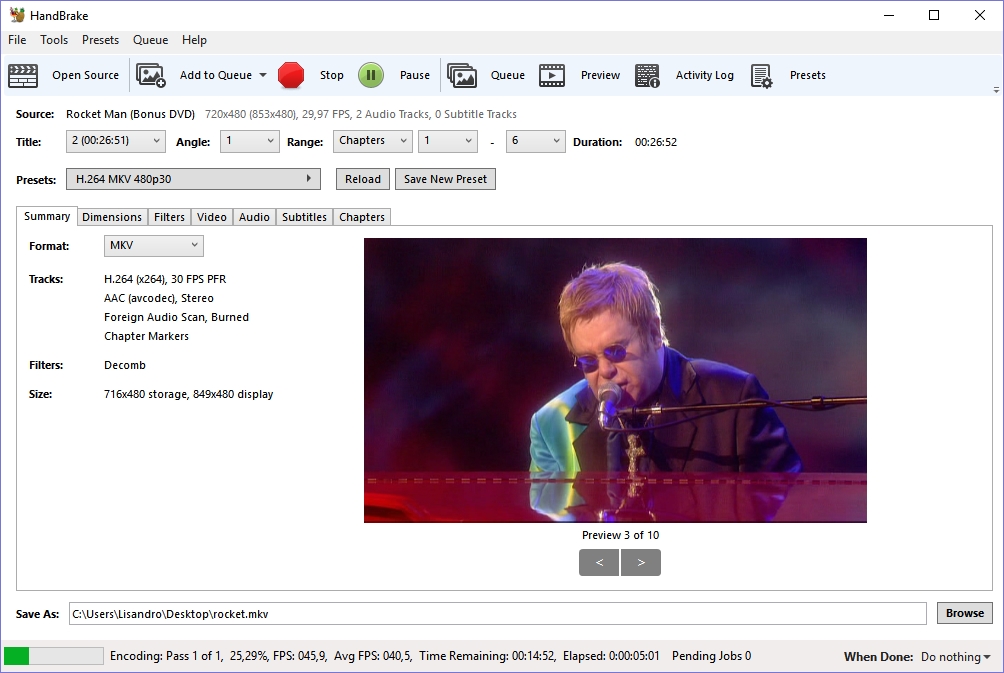The width and height of the screenshot is (1004, 673).
Task: Click the Duration value 00:26:52
Action: pyautogui.click(x=656, y=142)
